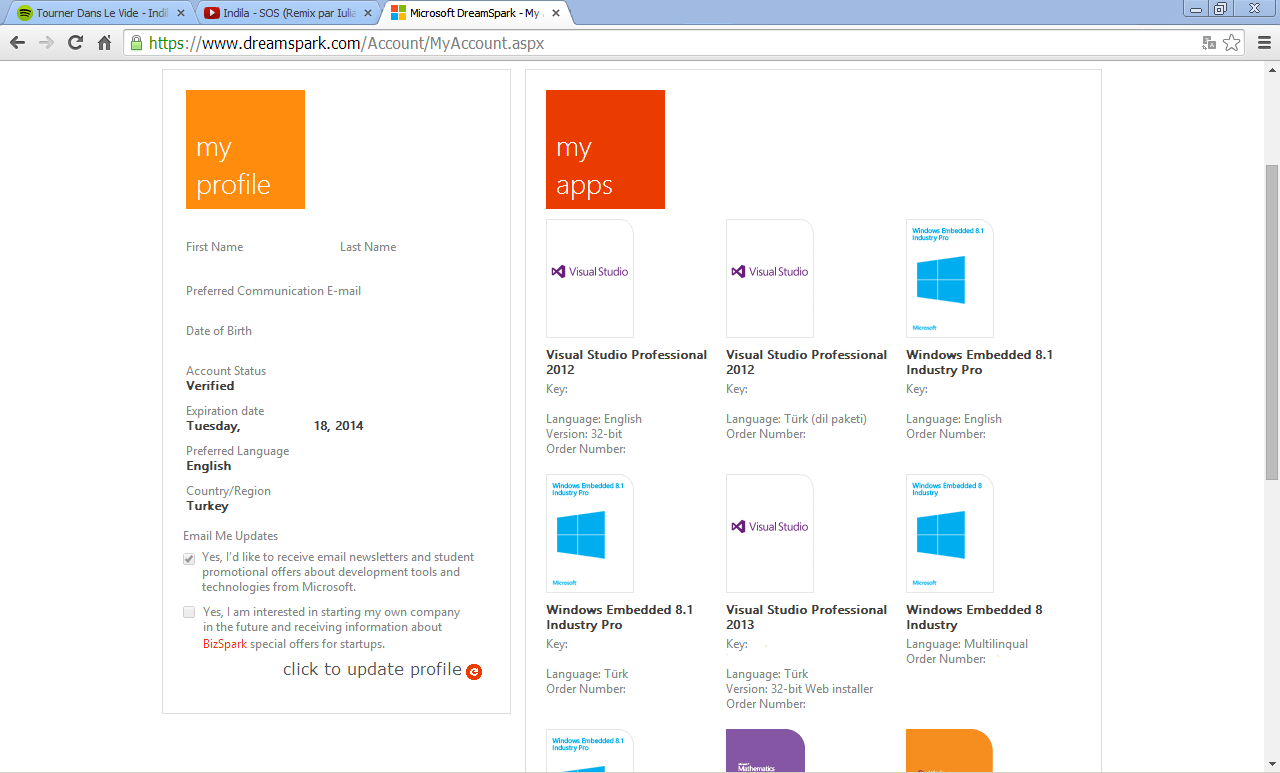Image resolution: width=1280 pixels, height=773 pixels.
Task: Click the red refresh icon beside update profile
Action: pyautogui.click(x=474, y=672)
